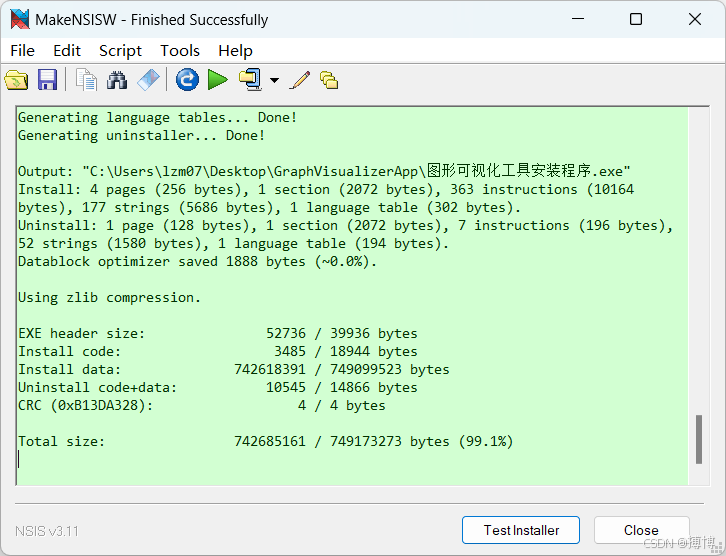Click the 'Datablock optimizer saved' line

(197, 262)
